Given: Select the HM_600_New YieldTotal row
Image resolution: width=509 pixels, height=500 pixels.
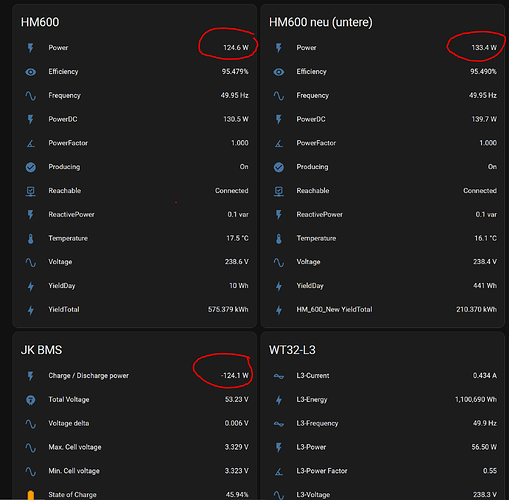Looking at the screenshot, I should pyautogui.click(x=383, y=310).
